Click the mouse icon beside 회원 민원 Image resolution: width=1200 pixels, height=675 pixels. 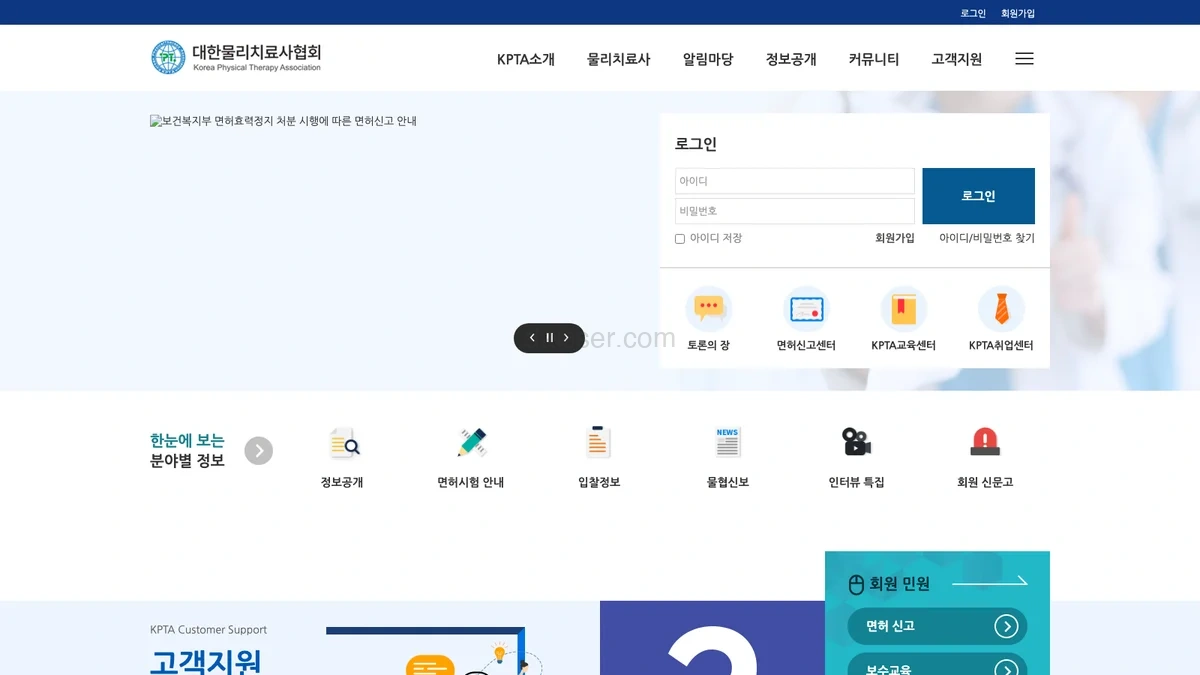click(856, 585)
